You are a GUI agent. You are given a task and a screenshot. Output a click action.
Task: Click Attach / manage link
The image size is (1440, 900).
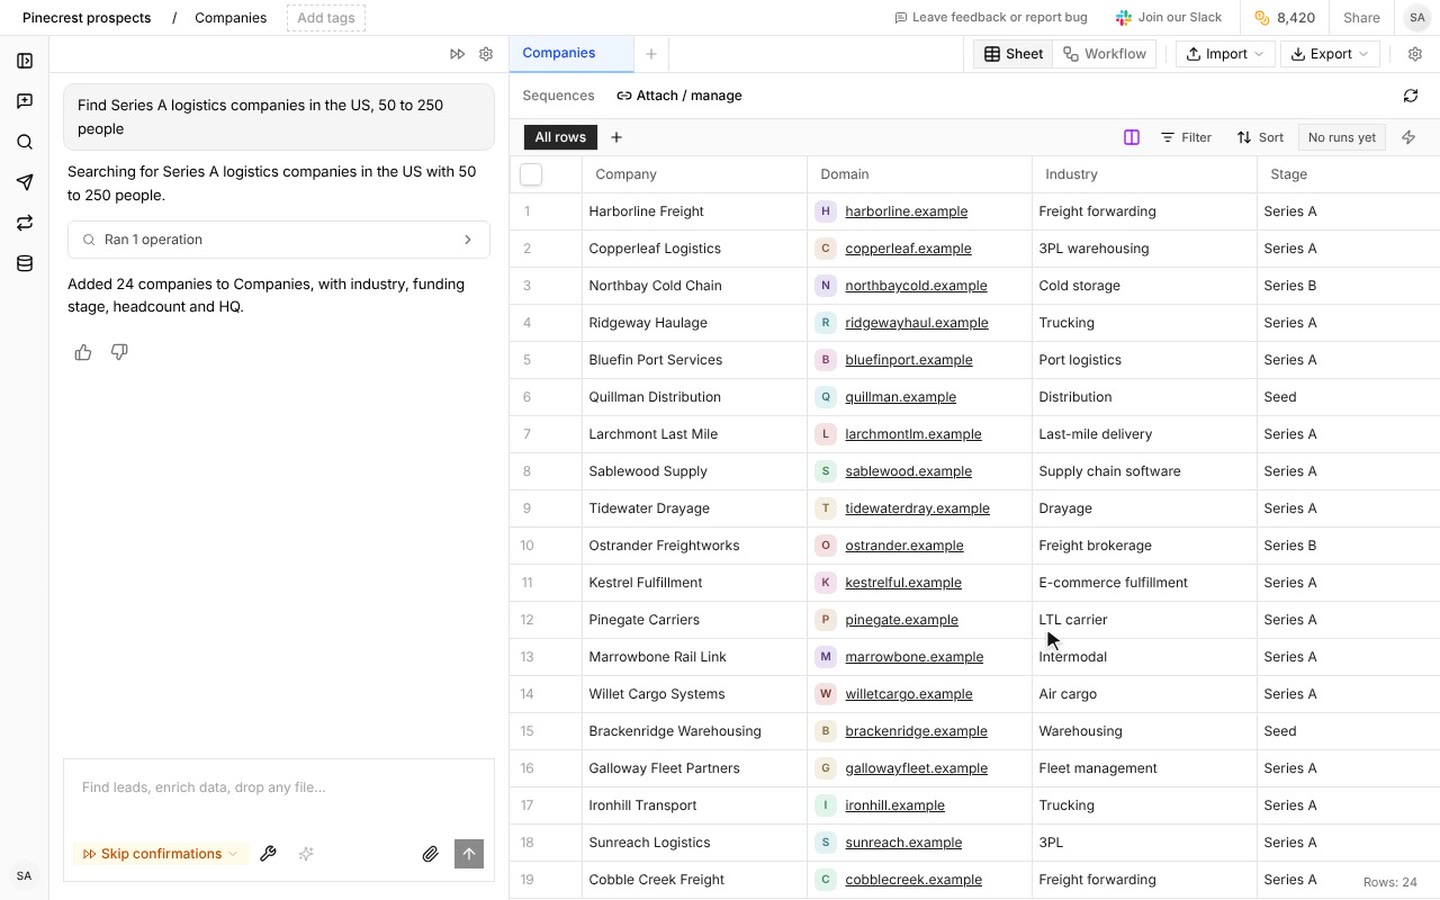point(679,96)
